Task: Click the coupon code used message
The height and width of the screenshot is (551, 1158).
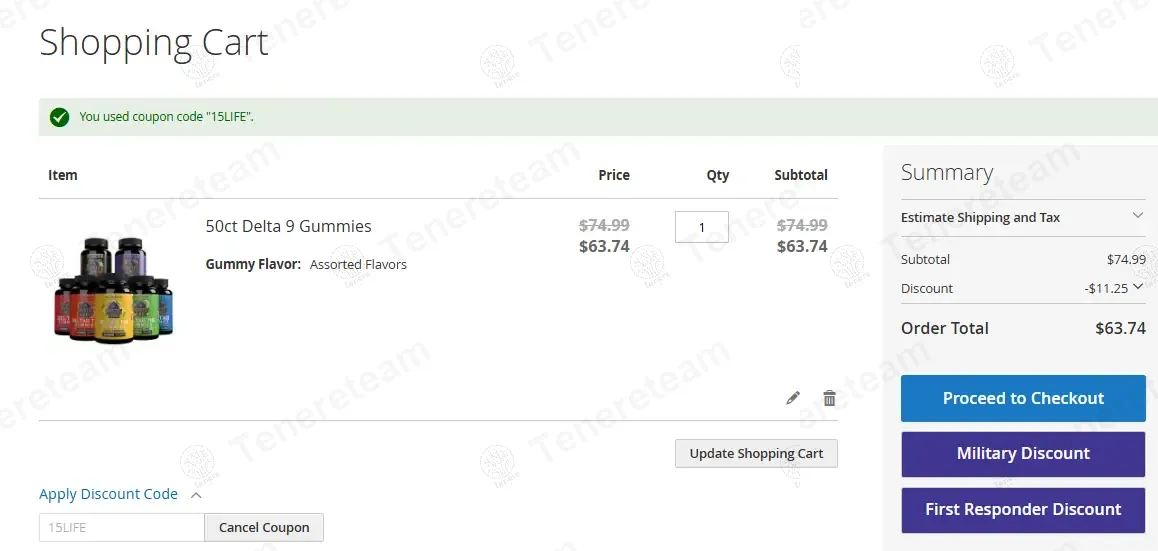Action: coord(166,117)
